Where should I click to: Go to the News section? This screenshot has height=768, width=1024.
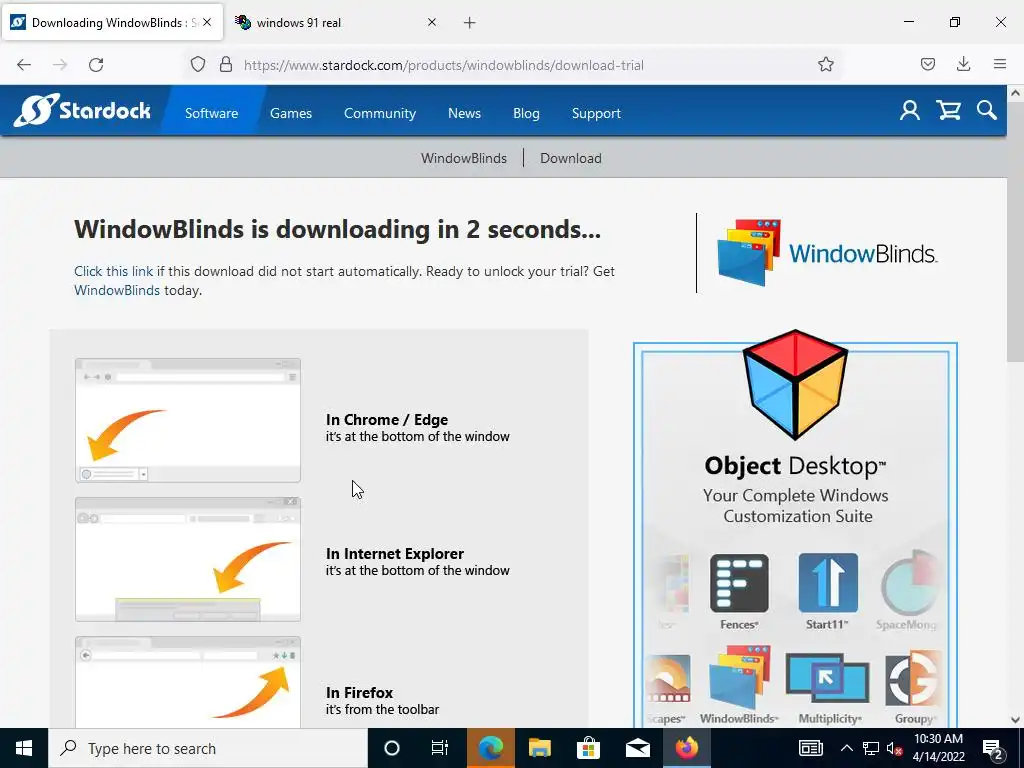464,113
